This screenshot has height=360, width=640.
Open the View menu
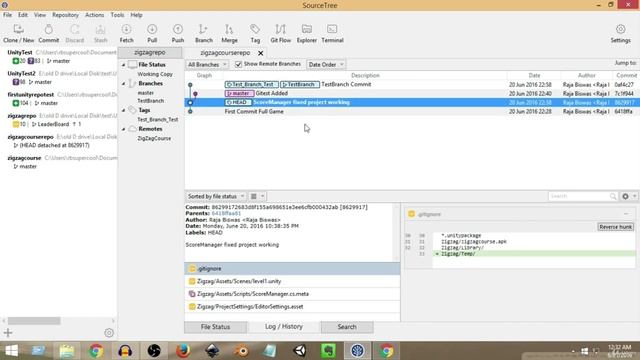tap(40, 15)
